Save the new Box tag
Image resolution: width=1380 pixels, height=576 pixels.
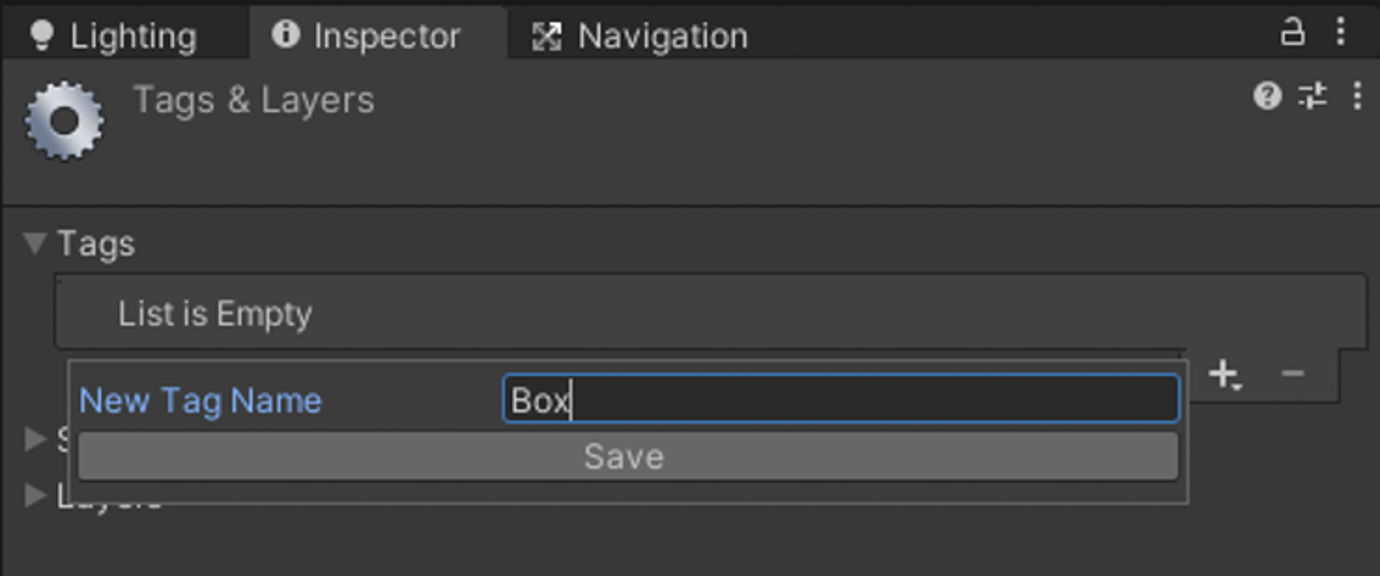coord(628,457)
